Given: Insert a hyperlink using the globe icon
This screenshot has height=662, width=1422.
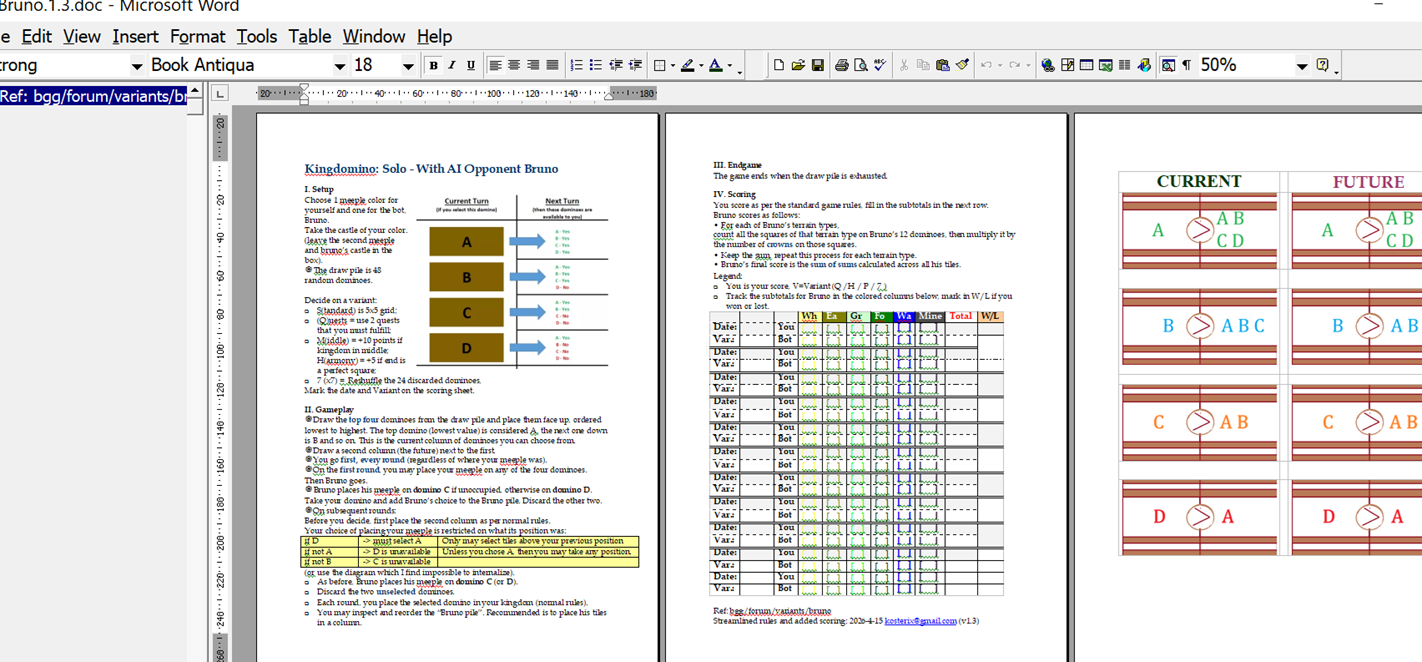Looking at the screenshot, I should (x=1047, y=65).
